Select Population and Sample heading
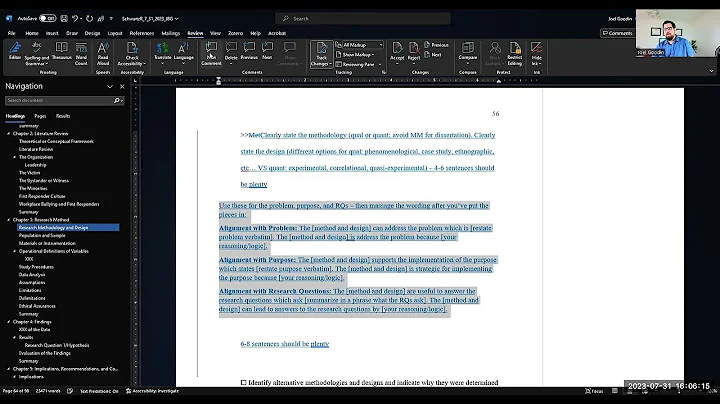 point(42,236)
